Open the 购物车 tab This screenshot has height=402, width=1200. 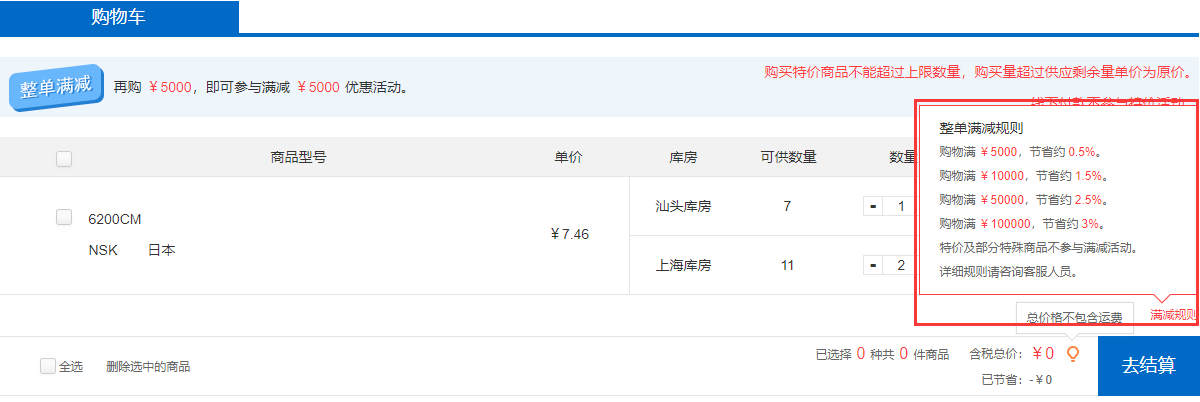click(119, 17)
